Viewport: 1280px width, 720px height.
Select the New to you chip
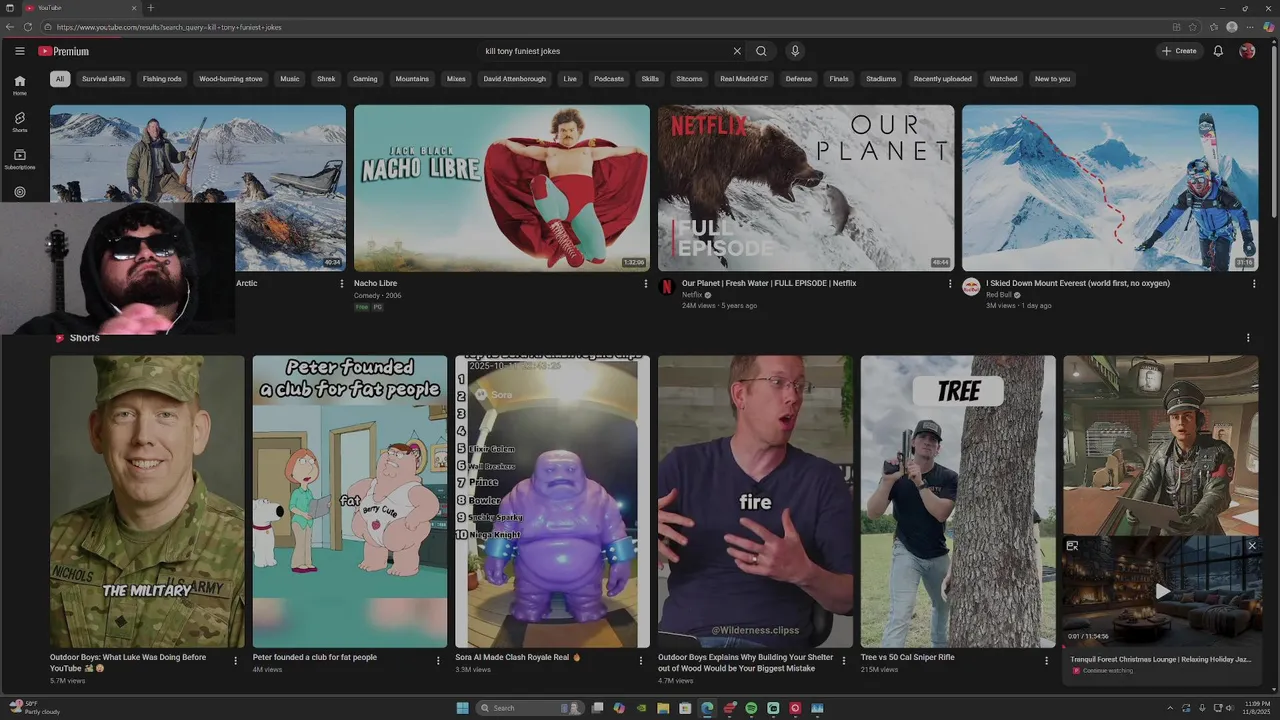(x=1052, y=79)
